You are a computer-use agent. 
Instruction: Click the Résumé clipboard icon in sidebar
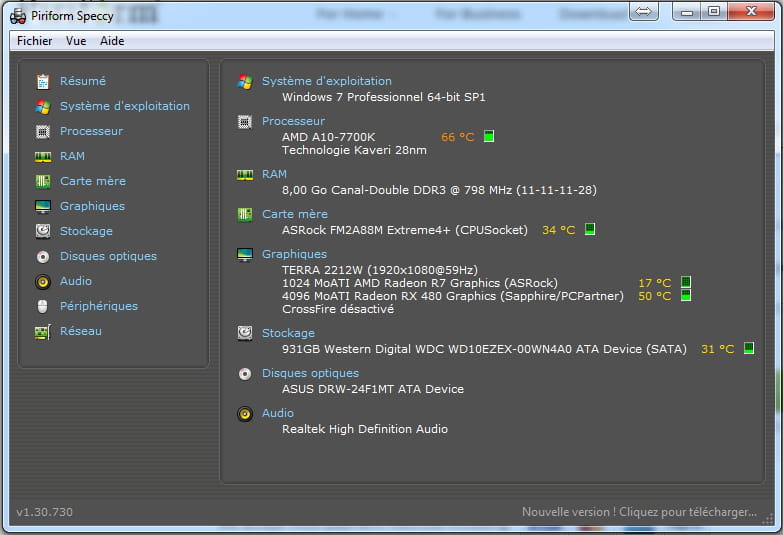tap(43, 81)
